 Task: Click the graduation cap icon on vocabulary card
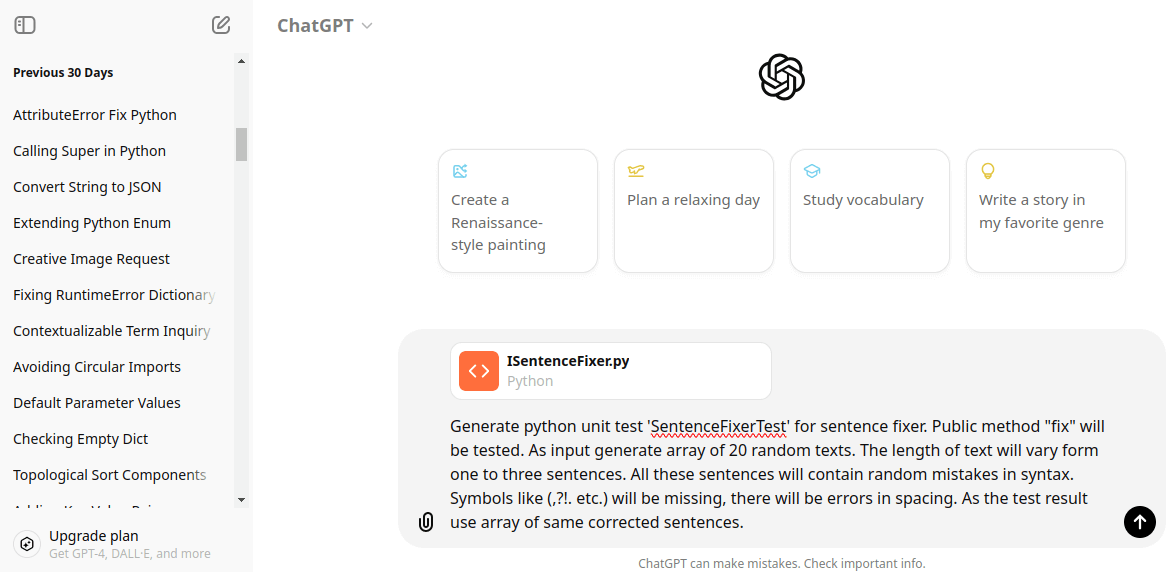812,171
